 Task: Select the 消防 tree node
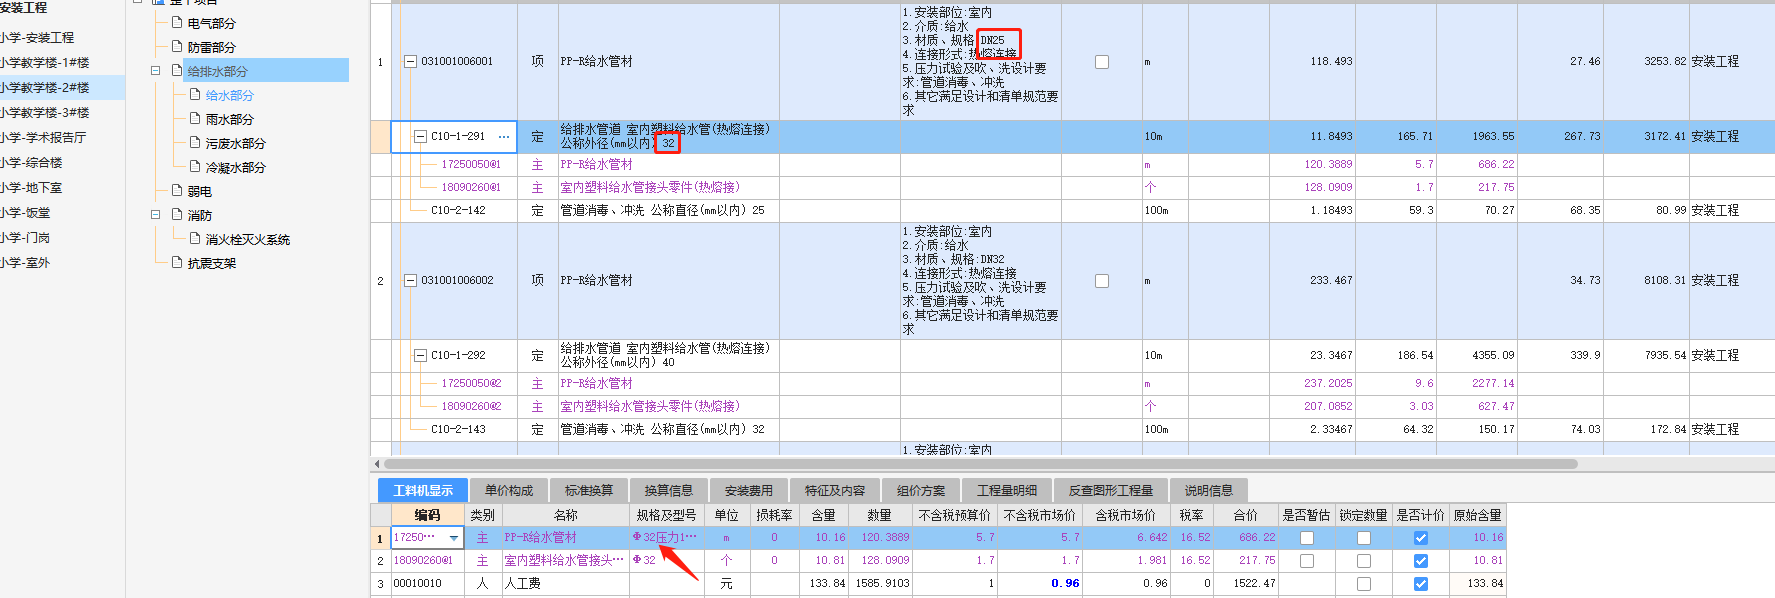[199, 215]
